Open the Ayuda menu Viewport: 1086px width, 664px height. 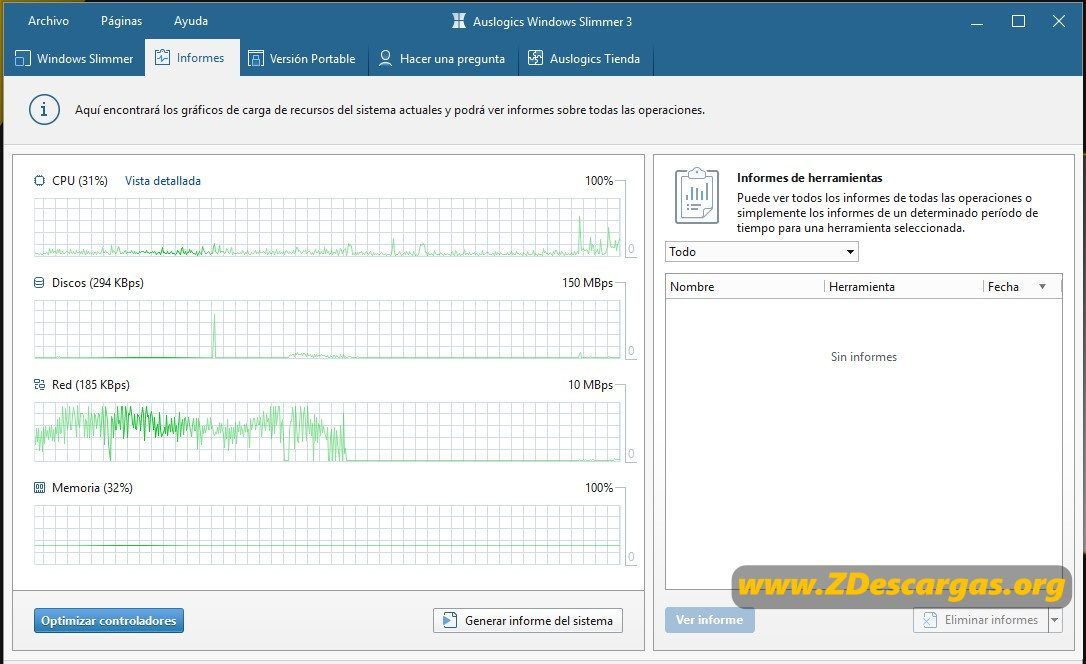[190, 21]
